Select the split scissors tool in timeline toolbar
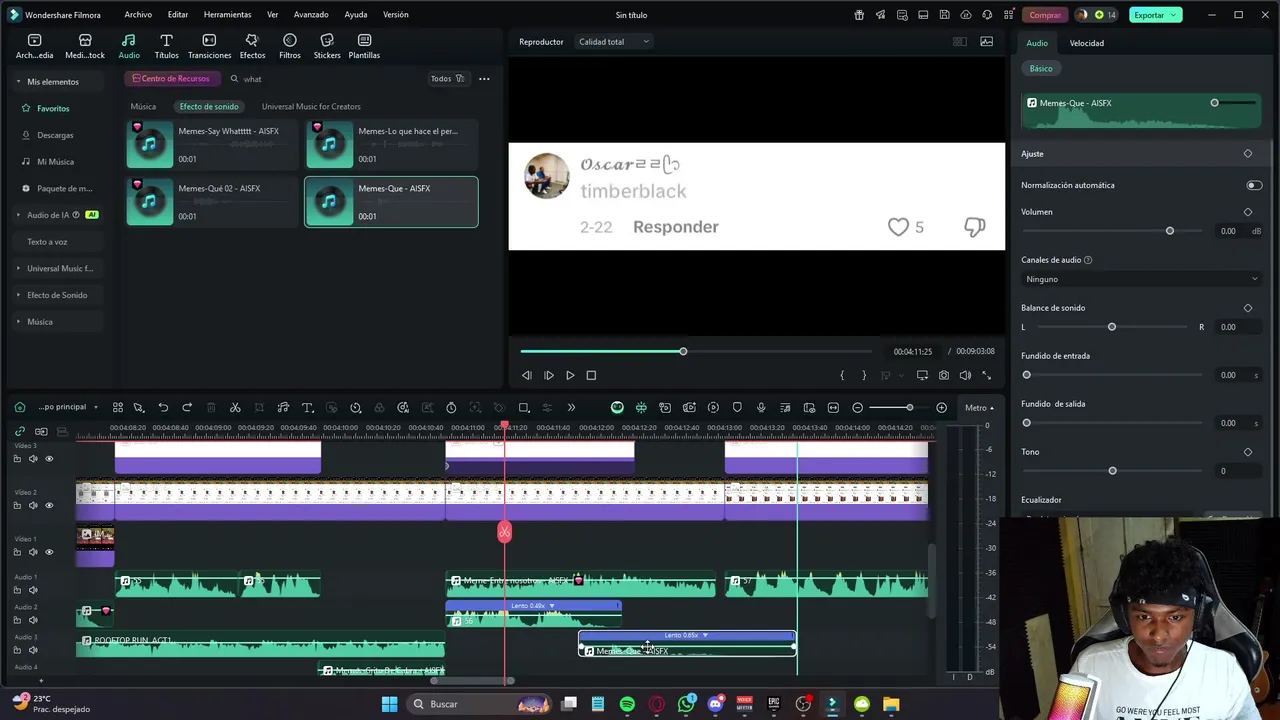The width and height of the screenshot is (1280, 720). [235, 408]
